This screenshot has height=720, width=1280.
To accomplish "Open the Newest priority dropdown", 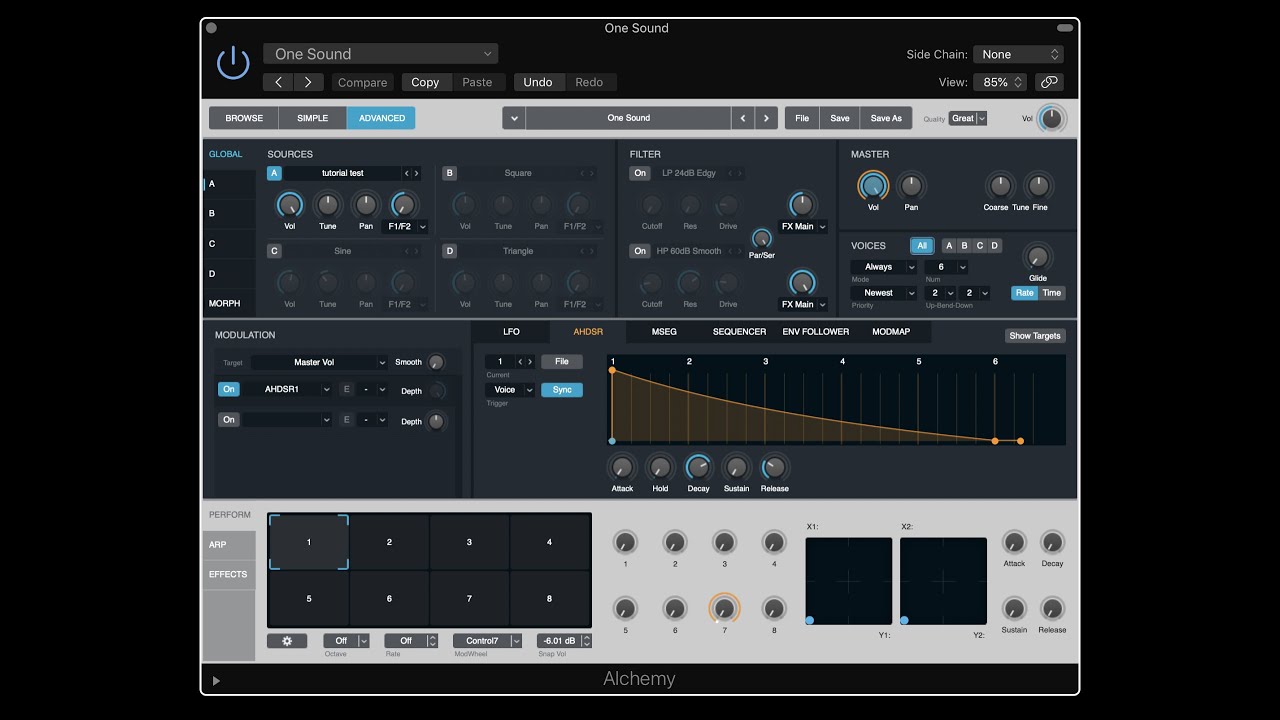I will tap(884, 293).
